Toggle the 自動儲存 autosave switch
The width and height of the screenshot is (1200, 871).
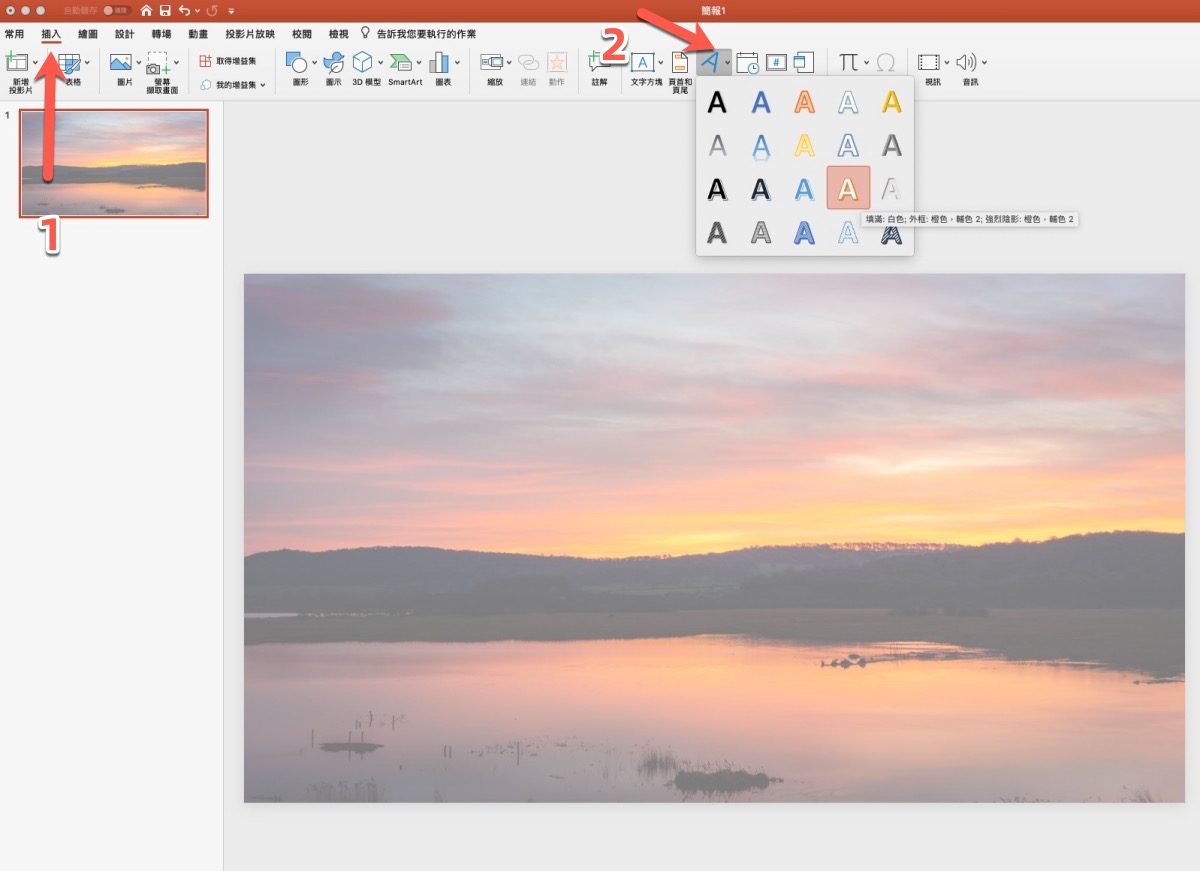click(116, 10)
